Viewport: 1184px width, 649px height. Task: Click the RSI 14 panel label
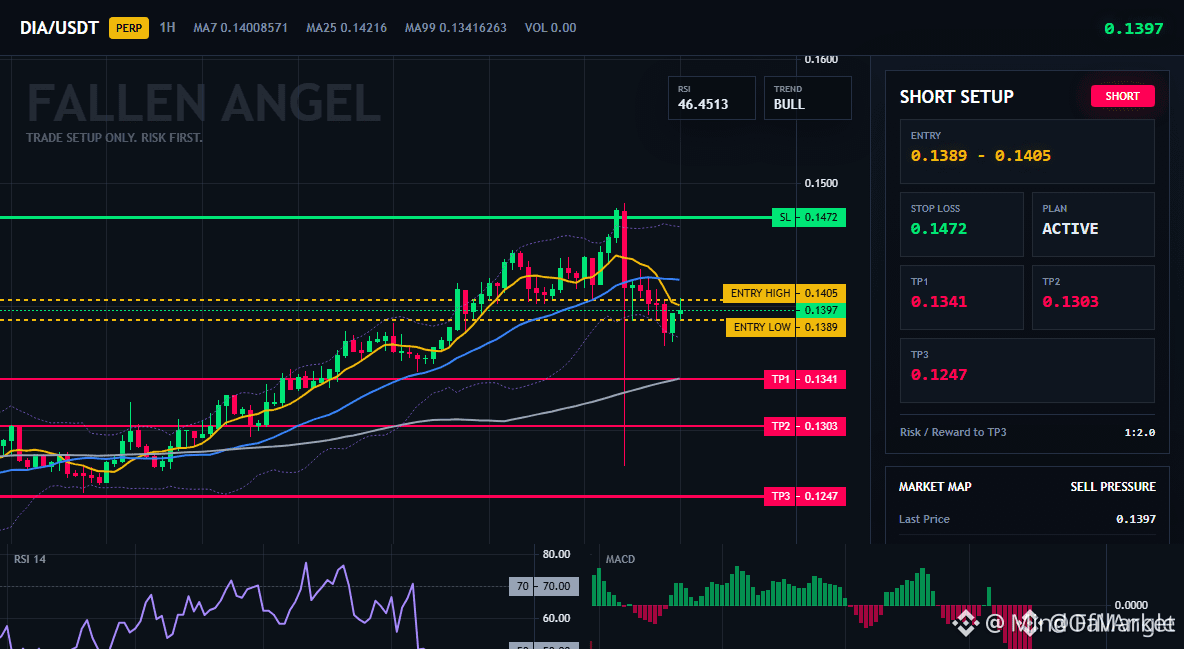[29, 559]
